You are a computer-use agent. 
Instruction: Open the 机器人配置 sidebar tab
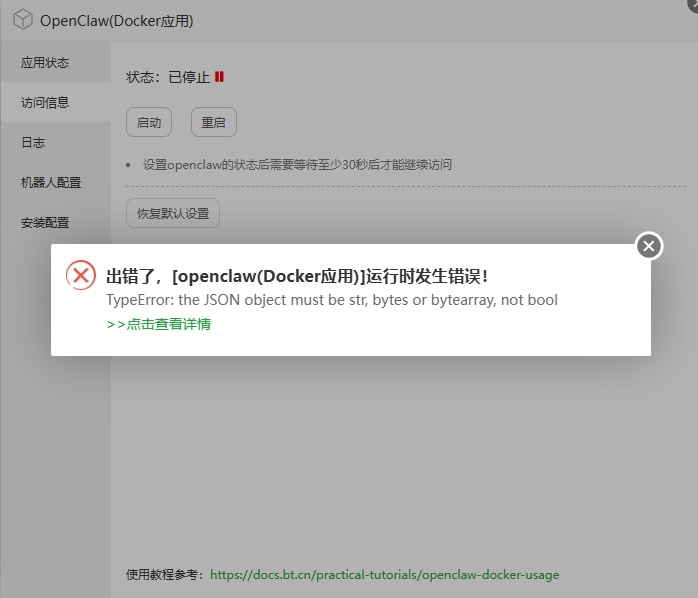[x=56, y=183]
